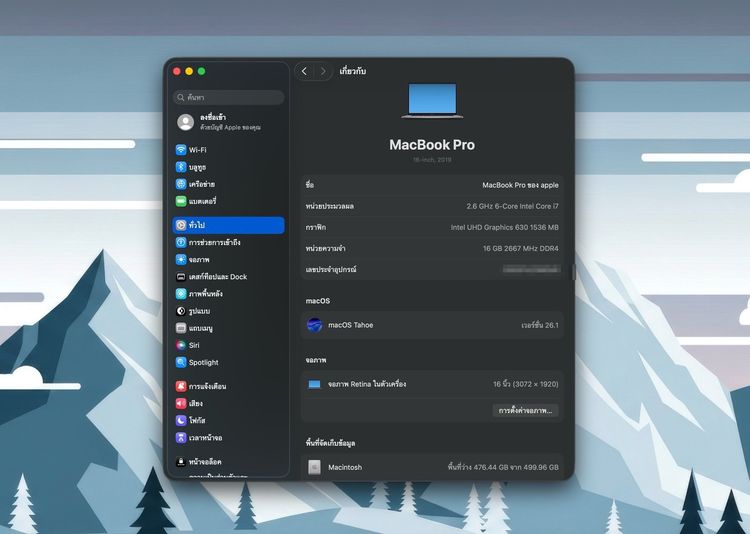Screen dimensions: 750x534
Task: Open Accessibility icon in sidebar
Action: 181,242
